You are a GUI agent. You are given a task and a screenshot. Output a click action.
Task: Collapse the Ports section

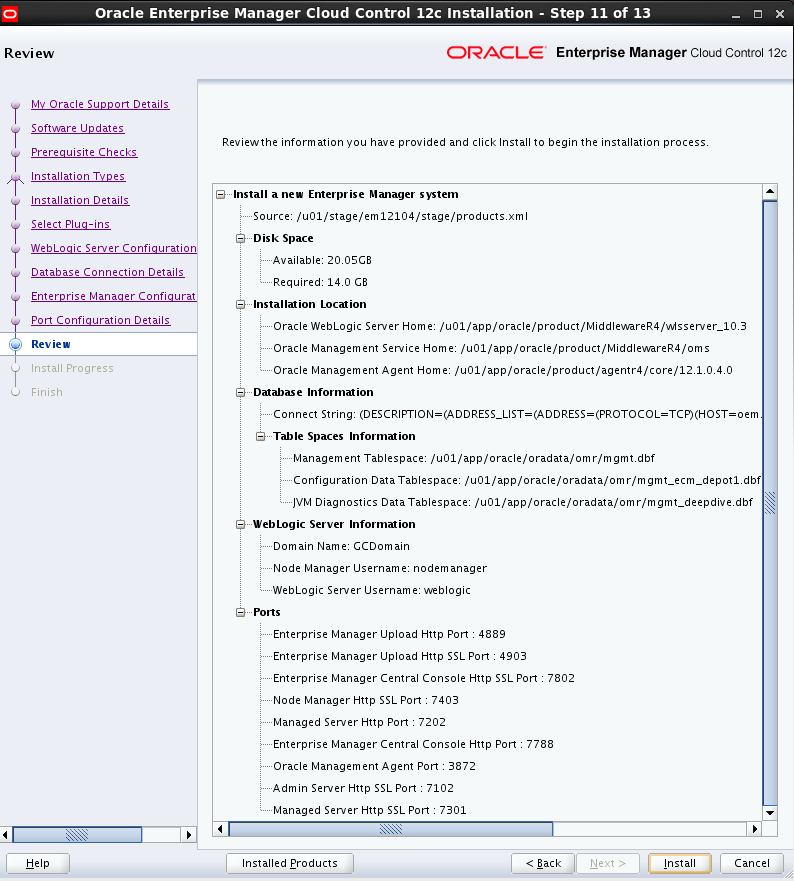point(241,612)
